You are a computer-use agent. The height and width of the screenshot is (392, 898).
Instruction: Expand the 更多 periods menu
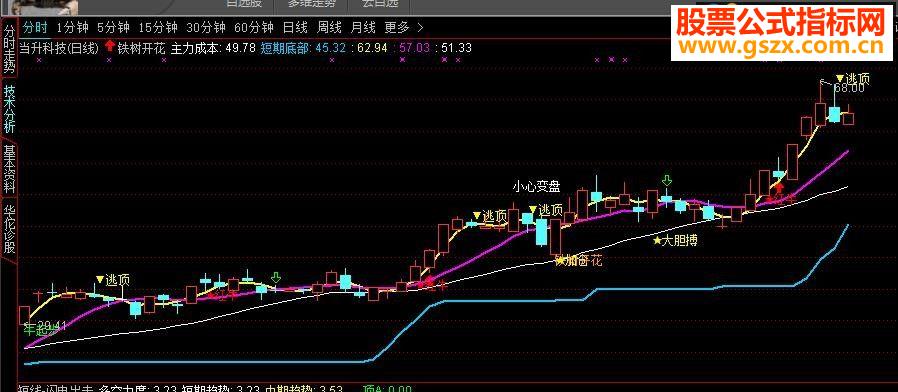point(404,27)
